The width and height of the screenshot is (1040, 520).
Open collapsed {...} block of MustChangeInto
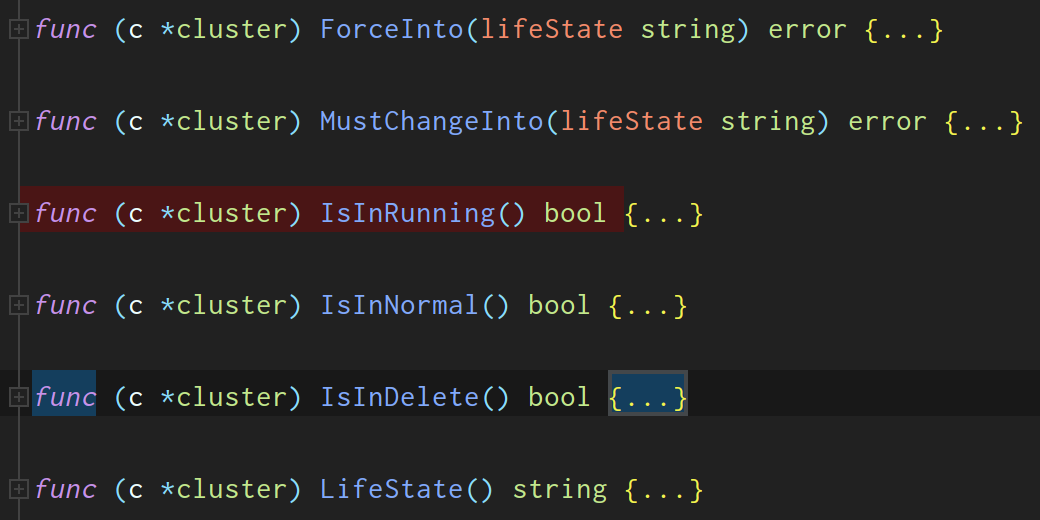(x=984, y=122)
